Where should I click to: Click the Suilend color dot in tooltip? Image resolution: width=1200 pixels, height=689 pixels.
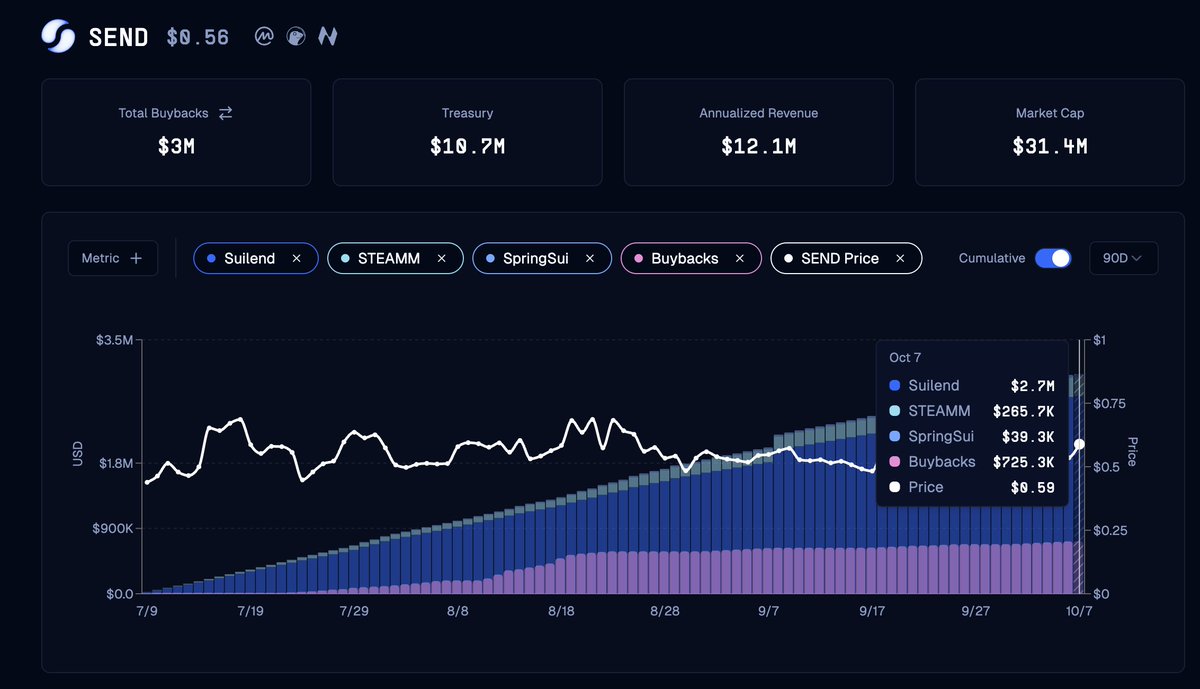pos(895,385)
